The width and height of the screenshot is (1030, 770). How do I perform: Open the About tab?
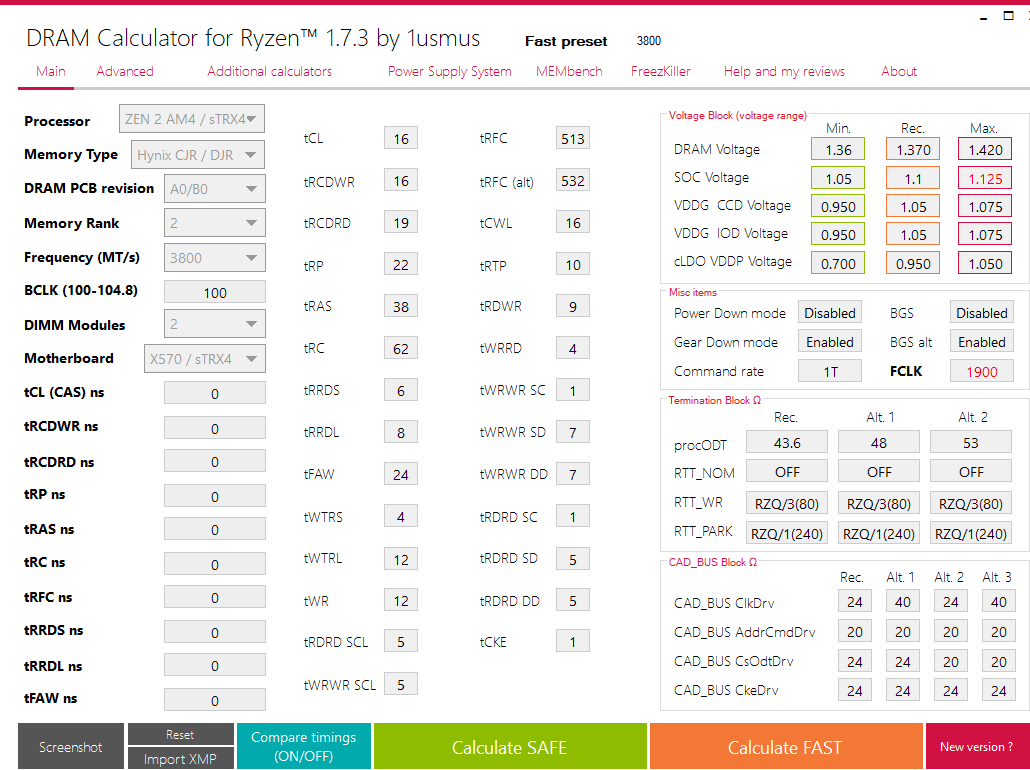(899, 72)
